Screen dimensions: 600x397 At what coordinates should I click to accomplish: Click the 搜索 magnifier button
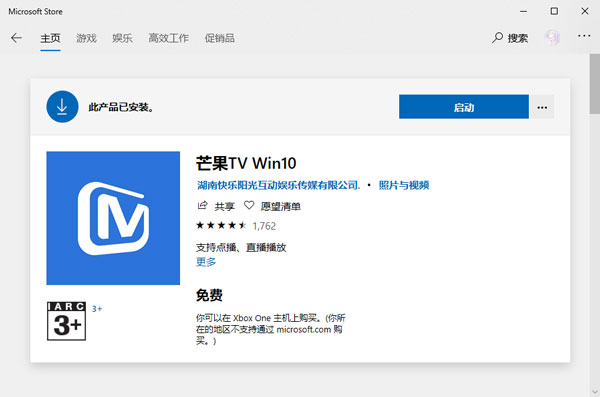510,38
